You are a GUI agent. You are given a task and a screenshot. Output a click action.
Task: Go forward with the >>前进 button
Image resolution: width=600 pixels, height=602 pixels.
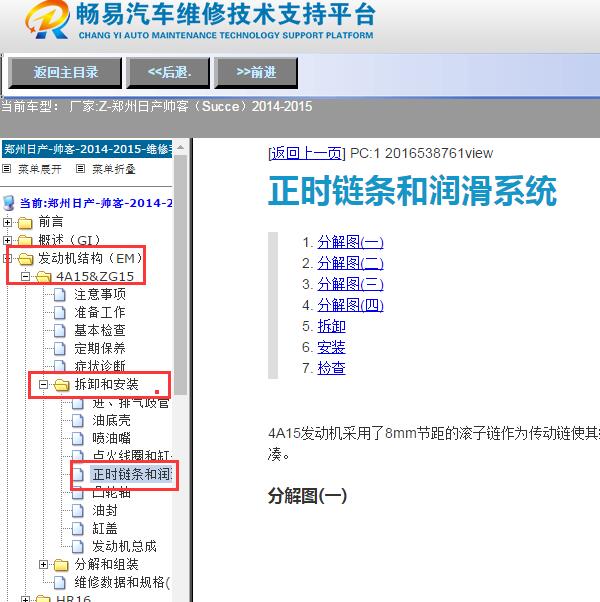coord(256,73)
